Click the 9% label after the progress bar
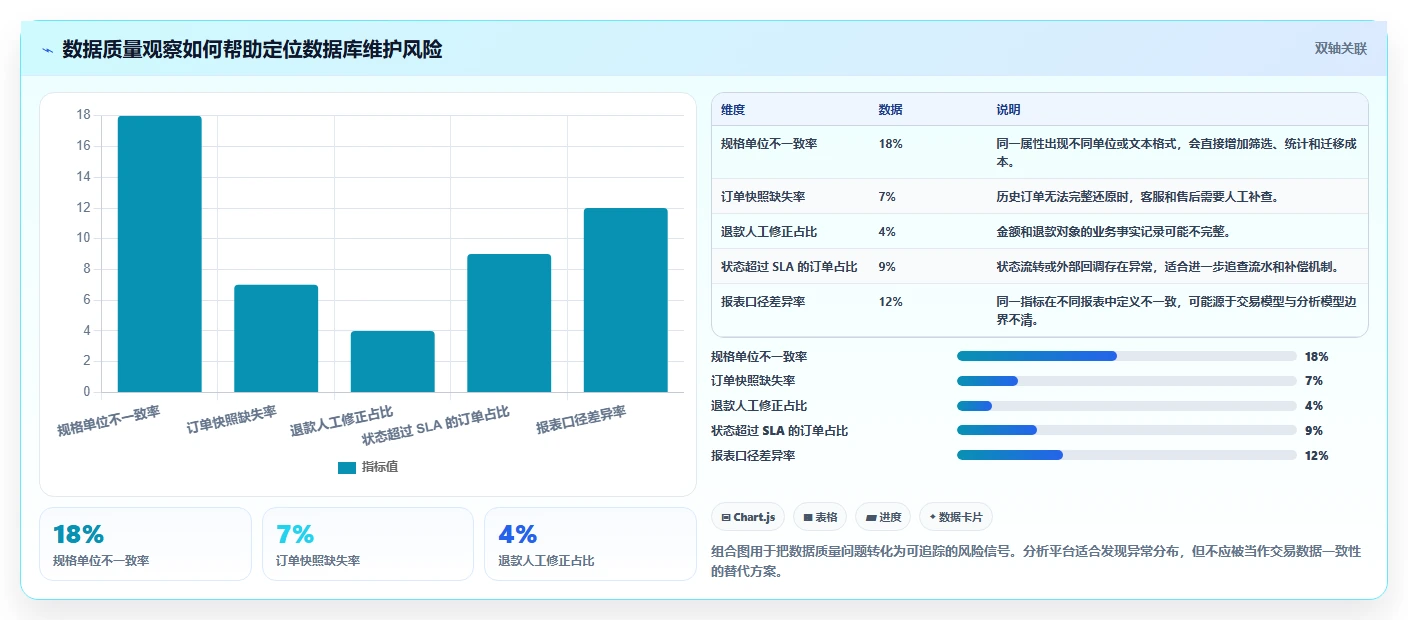 [1313, 431]
